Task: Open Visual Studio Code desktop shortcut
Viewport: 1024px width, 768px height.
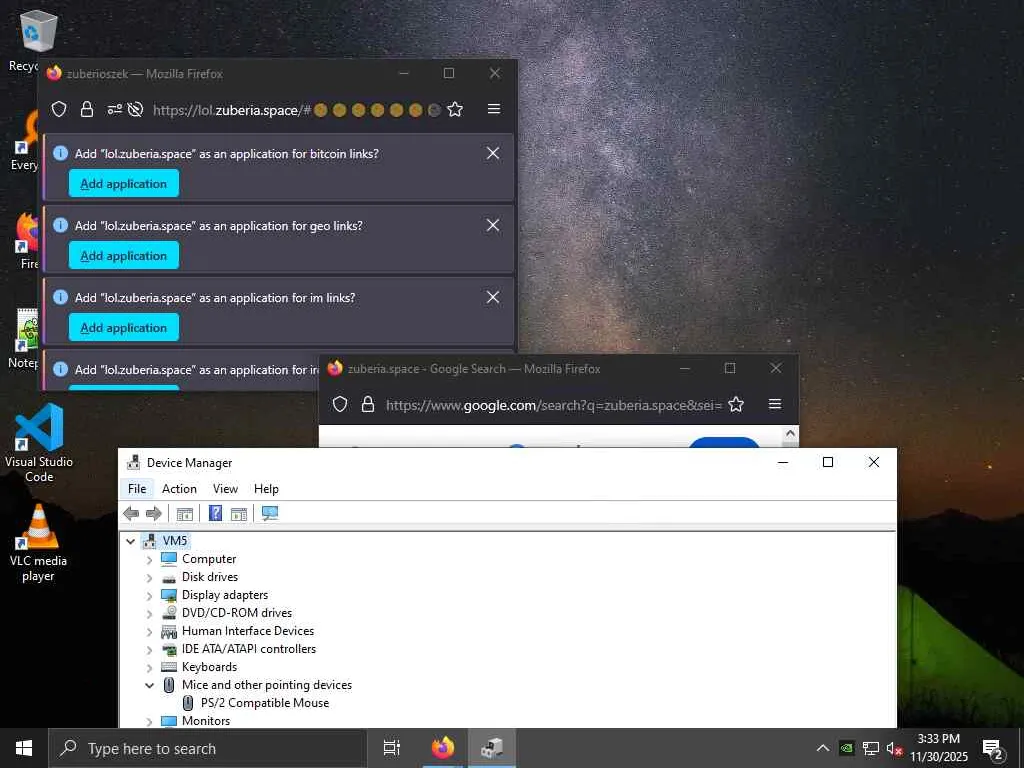Action: 39,442
